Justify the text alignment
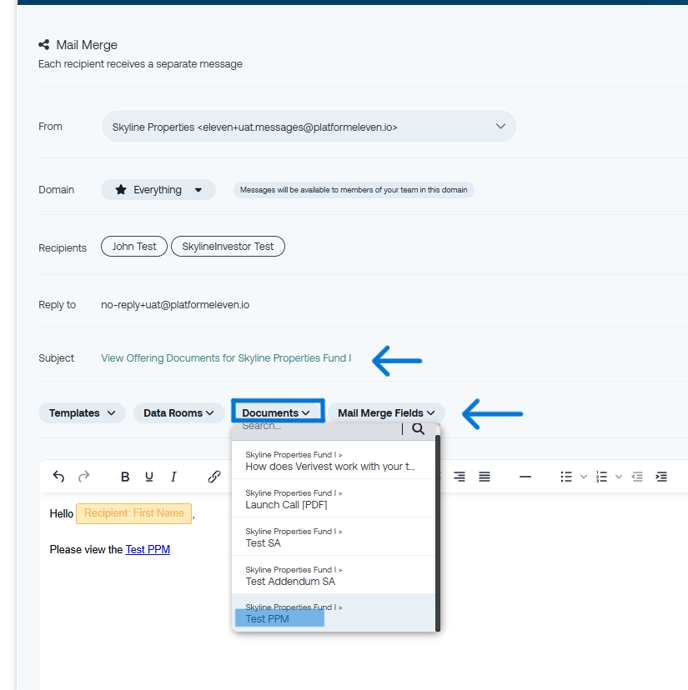This screenshot has width=688, height=690. pos(484,477)
